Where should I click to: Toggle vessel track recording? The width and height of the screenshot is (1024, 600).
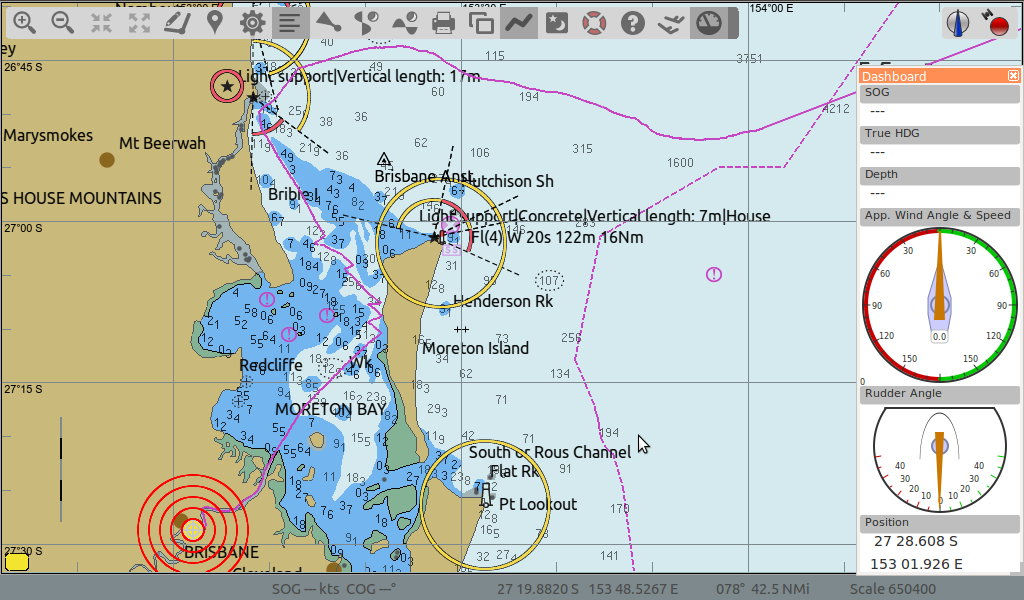coord(519,22)
